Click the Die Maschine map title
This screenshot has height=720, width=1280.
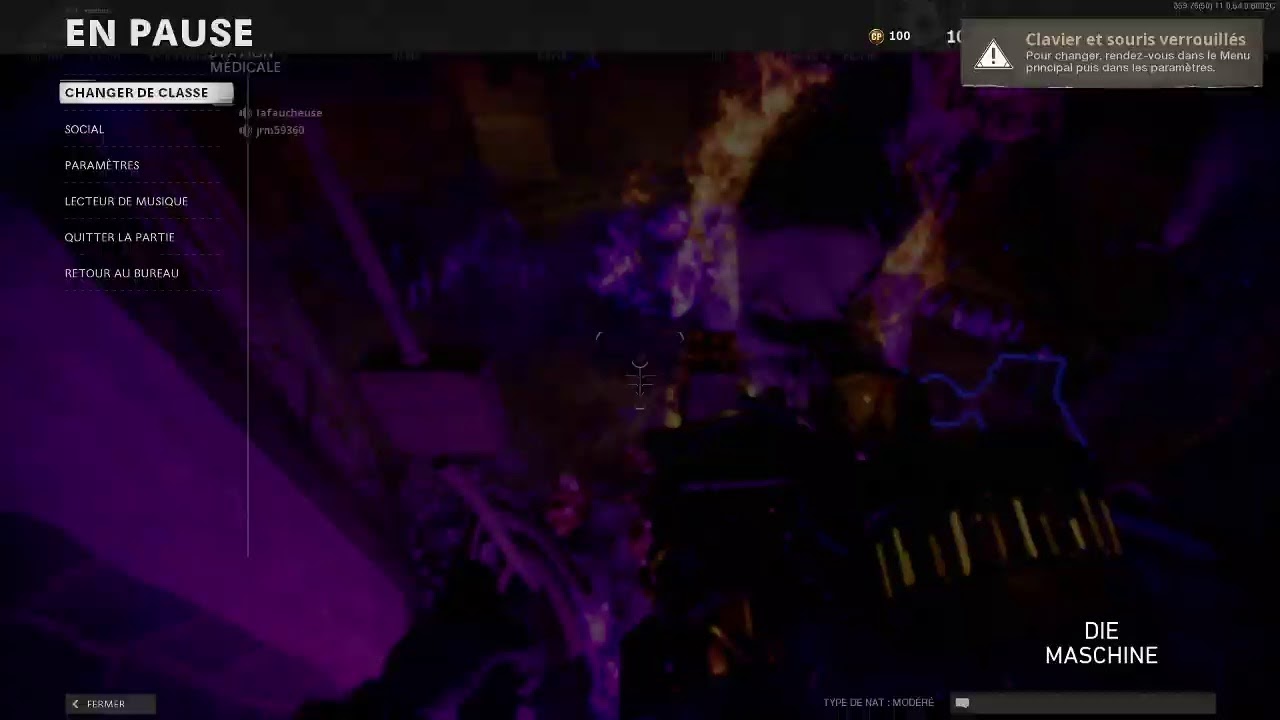pyautogui.click(x=1101, y=643)
